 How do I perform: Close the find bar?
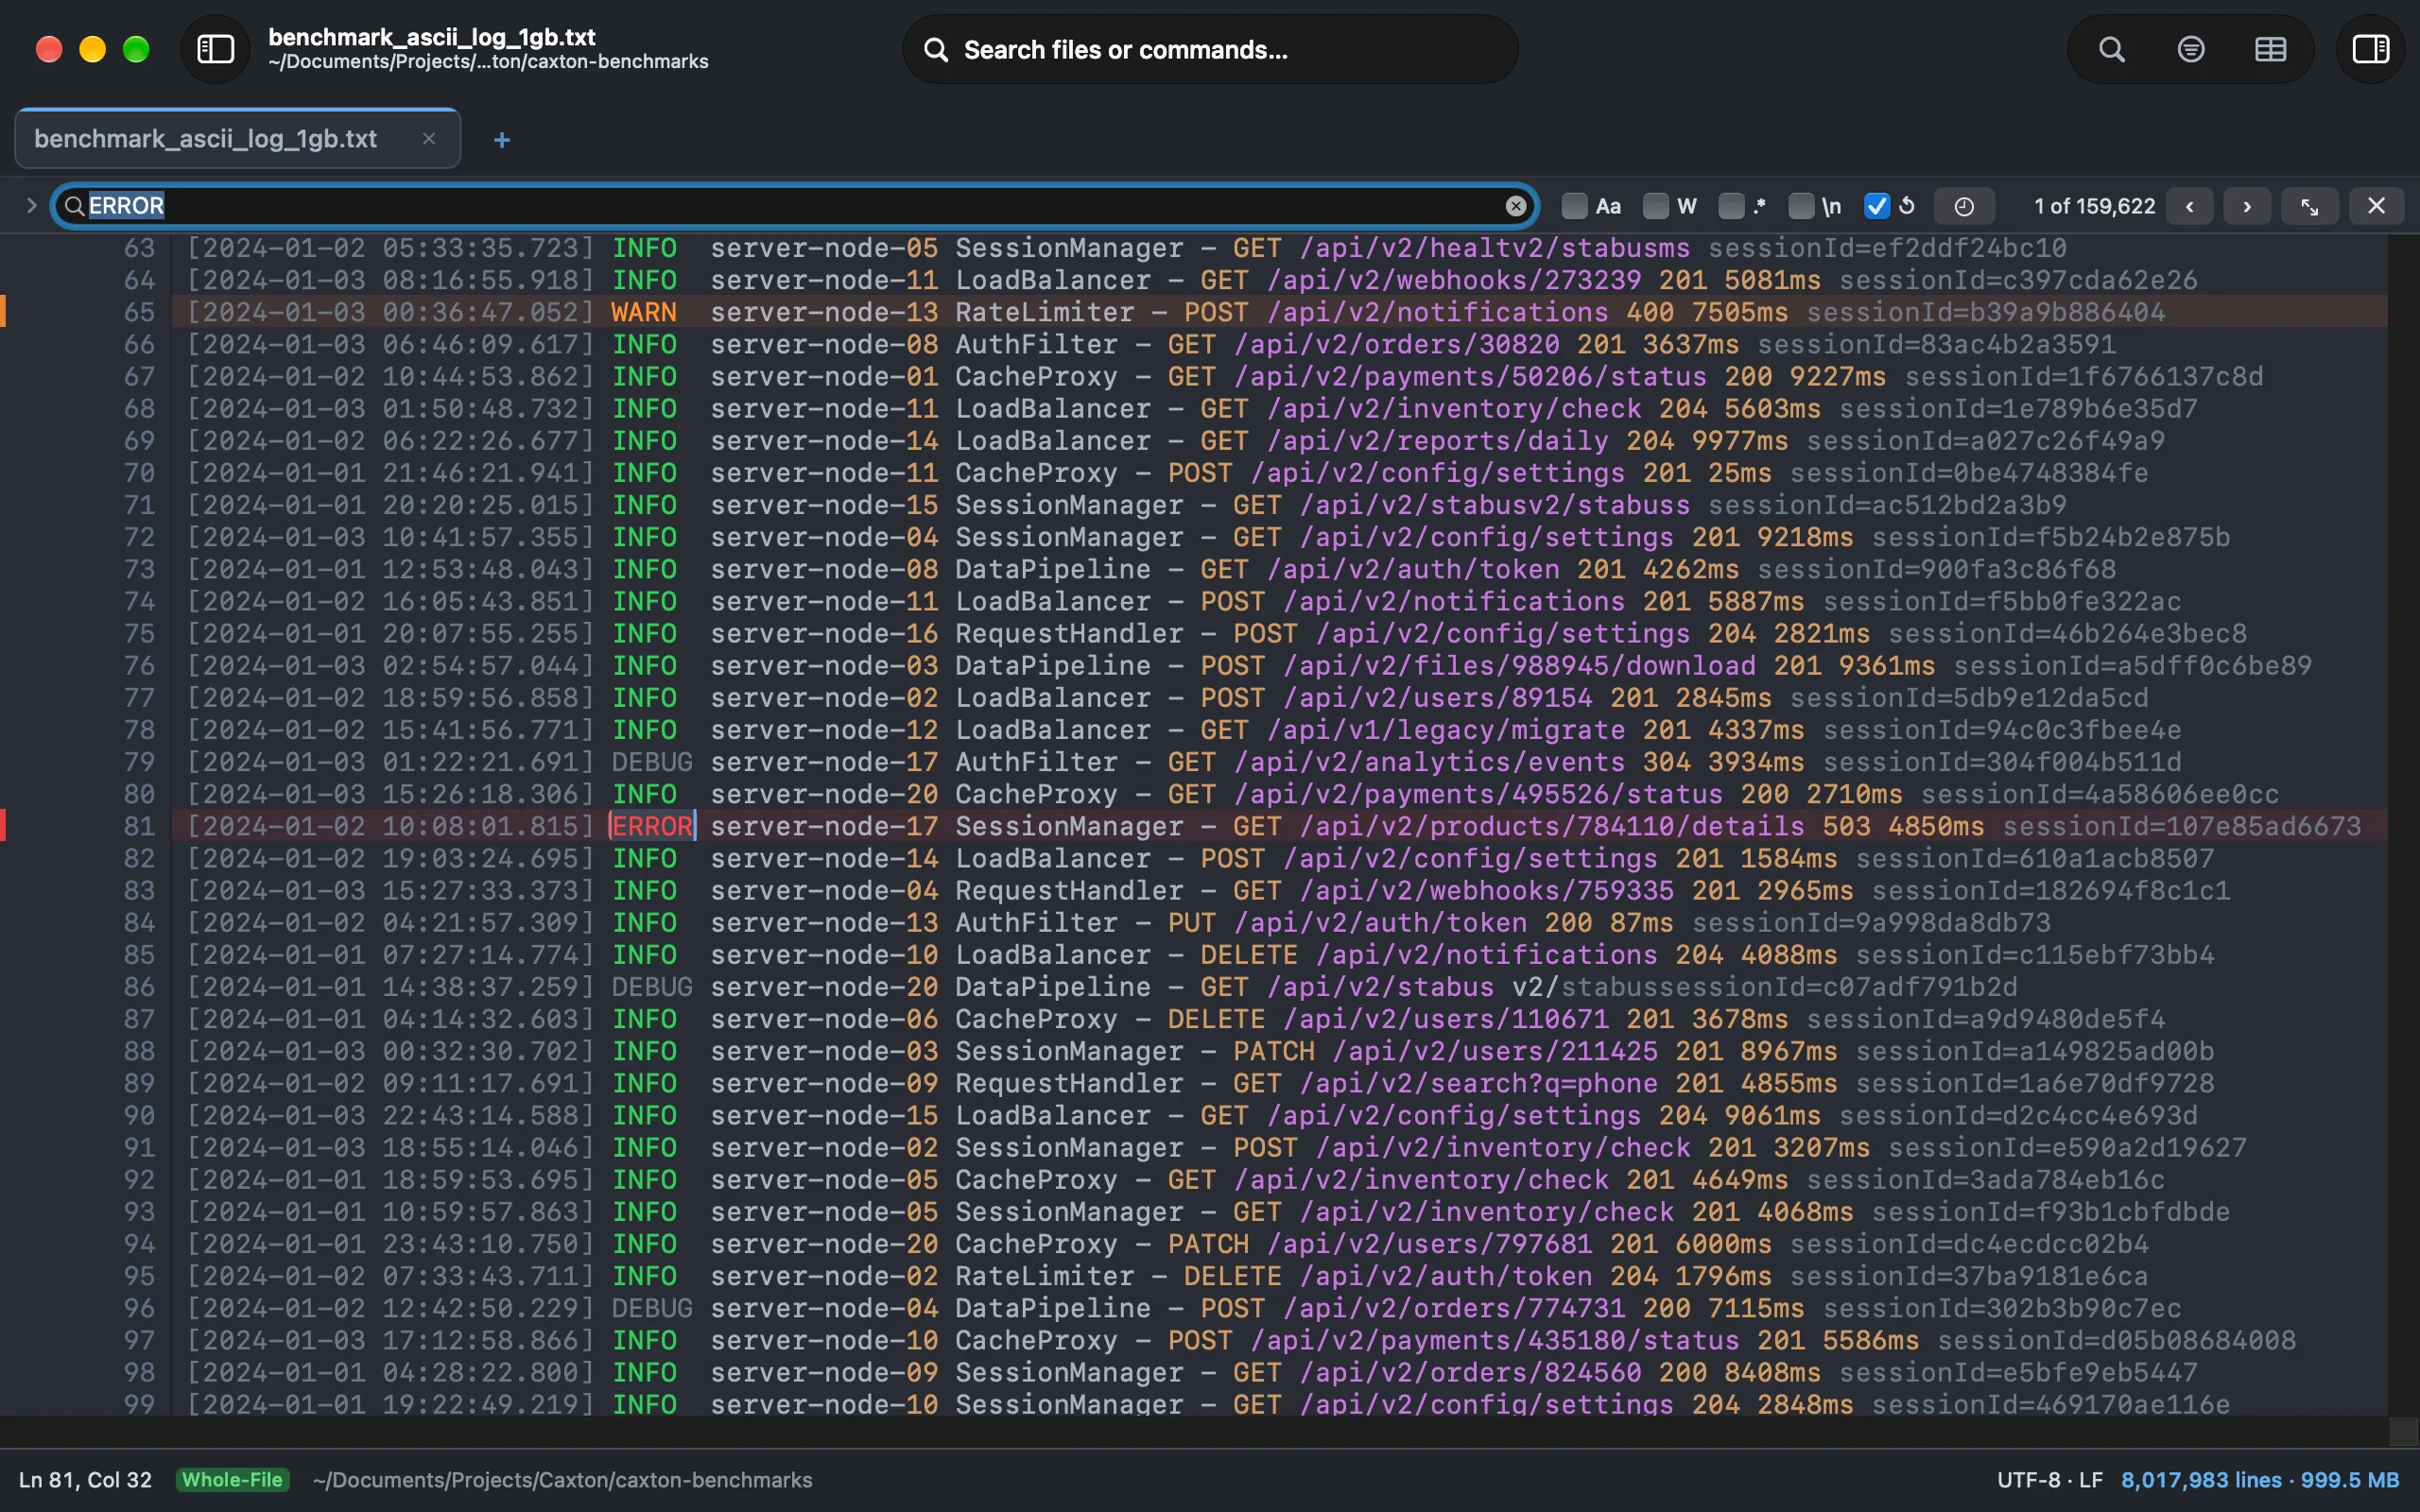tap(2376, 206)
